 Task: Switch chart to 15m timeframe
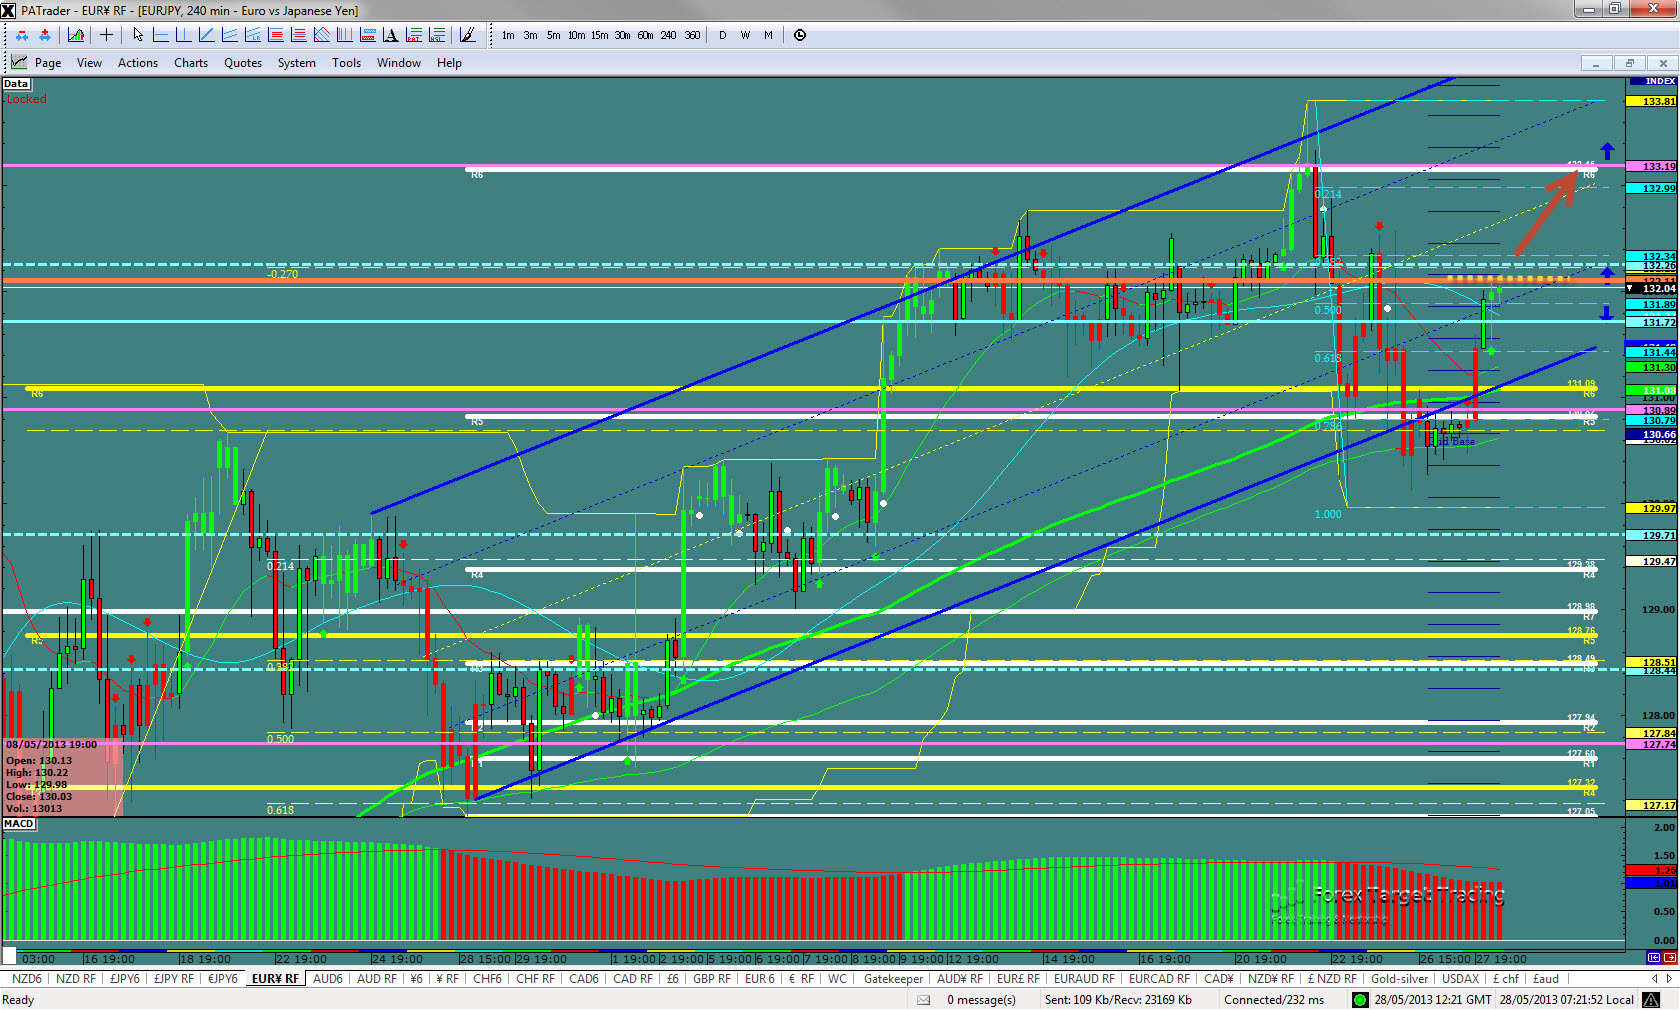click(599, 35)
